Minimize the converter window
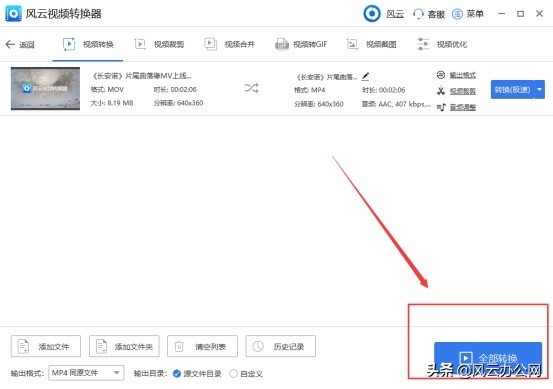Image resolution: width=553 pixels, height=389 pixels. [502, 14]
